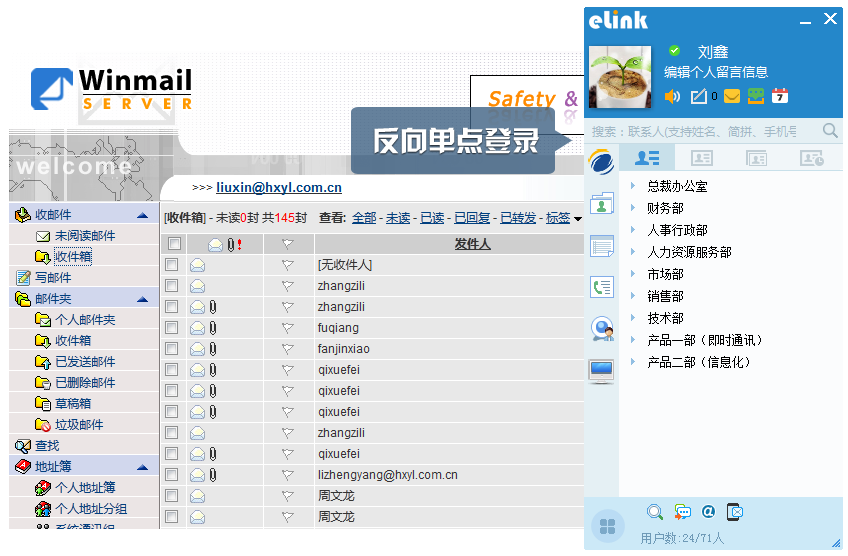
Task: Select the third group card tab in elink
Action: [756, 158]
